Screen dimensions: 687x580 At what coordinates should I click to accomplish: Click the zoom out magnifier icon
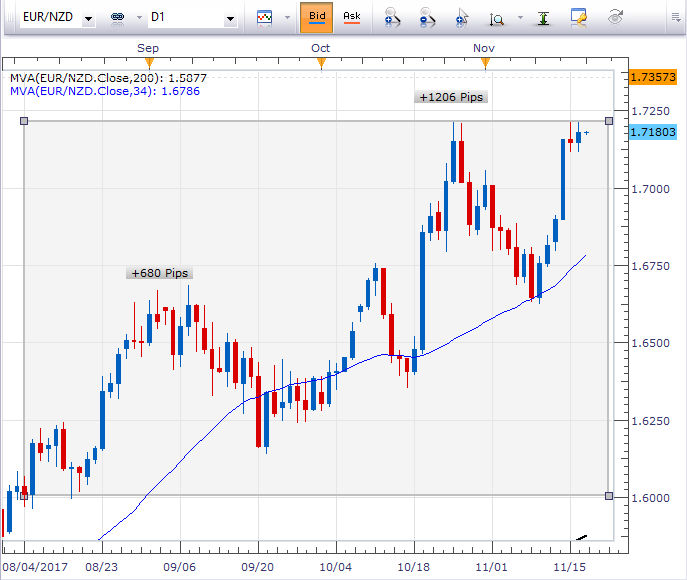[427, 18]
